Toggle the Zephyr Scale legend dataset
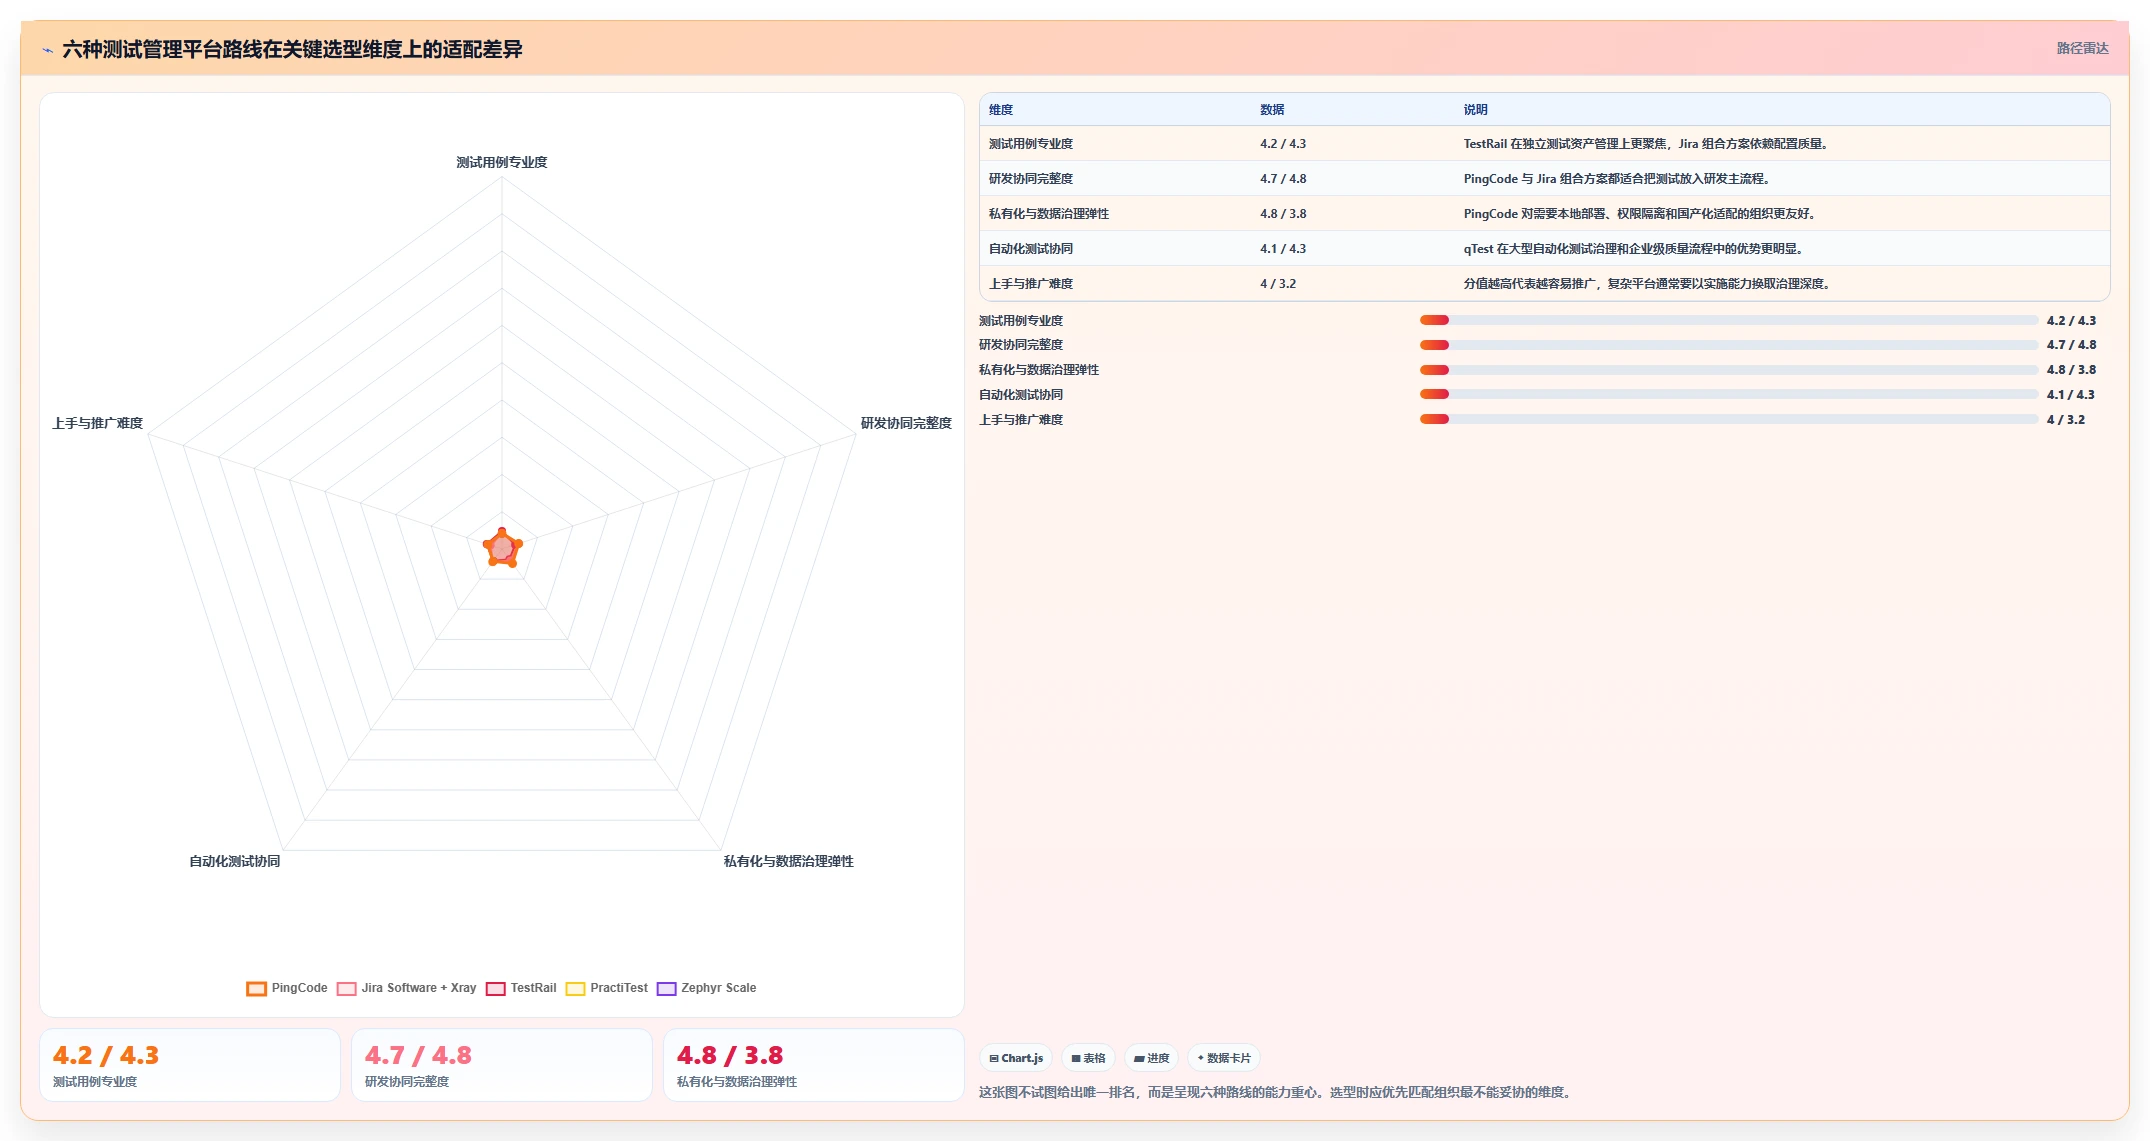The image size is (2150, 1141). (706, 988)
